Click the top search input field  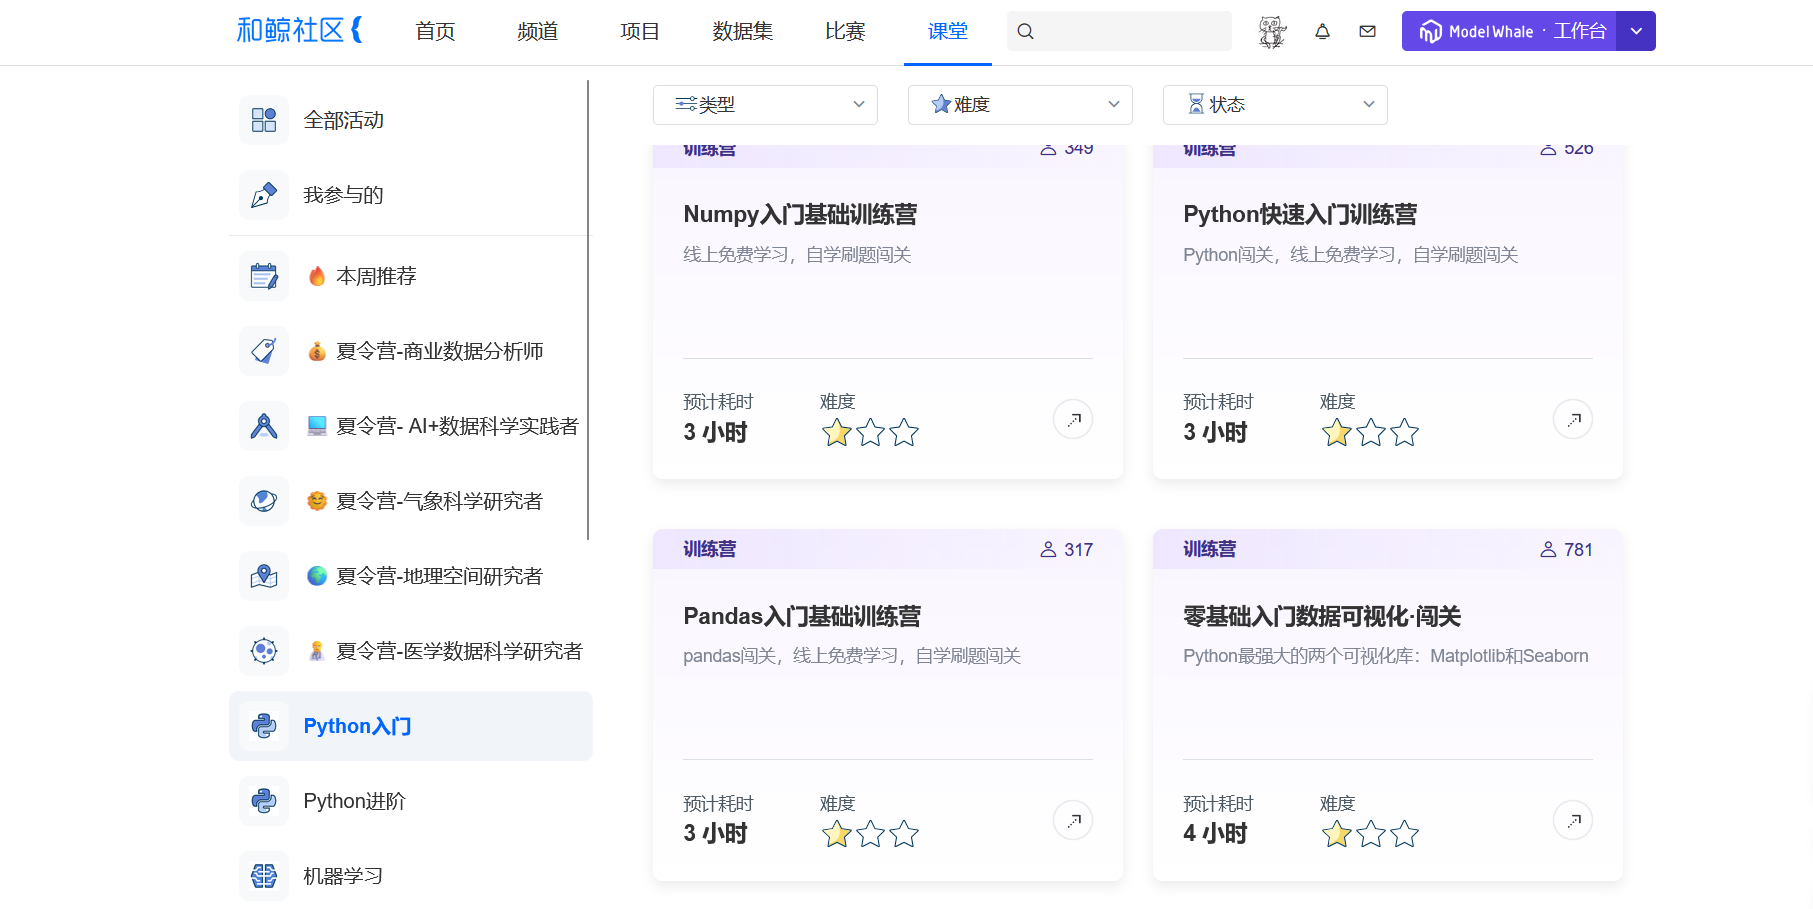[x=1119, y=31]
